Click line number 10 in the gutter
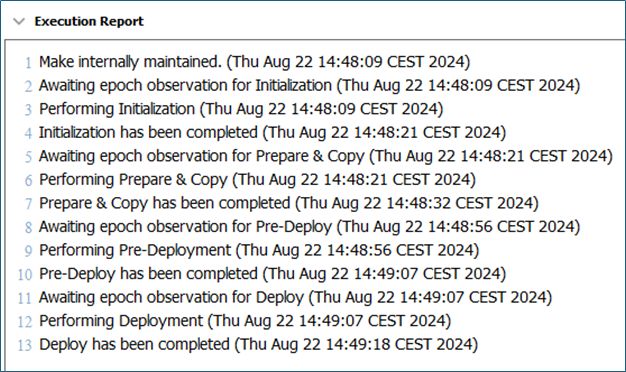626x372 pixels. (24, 275)
